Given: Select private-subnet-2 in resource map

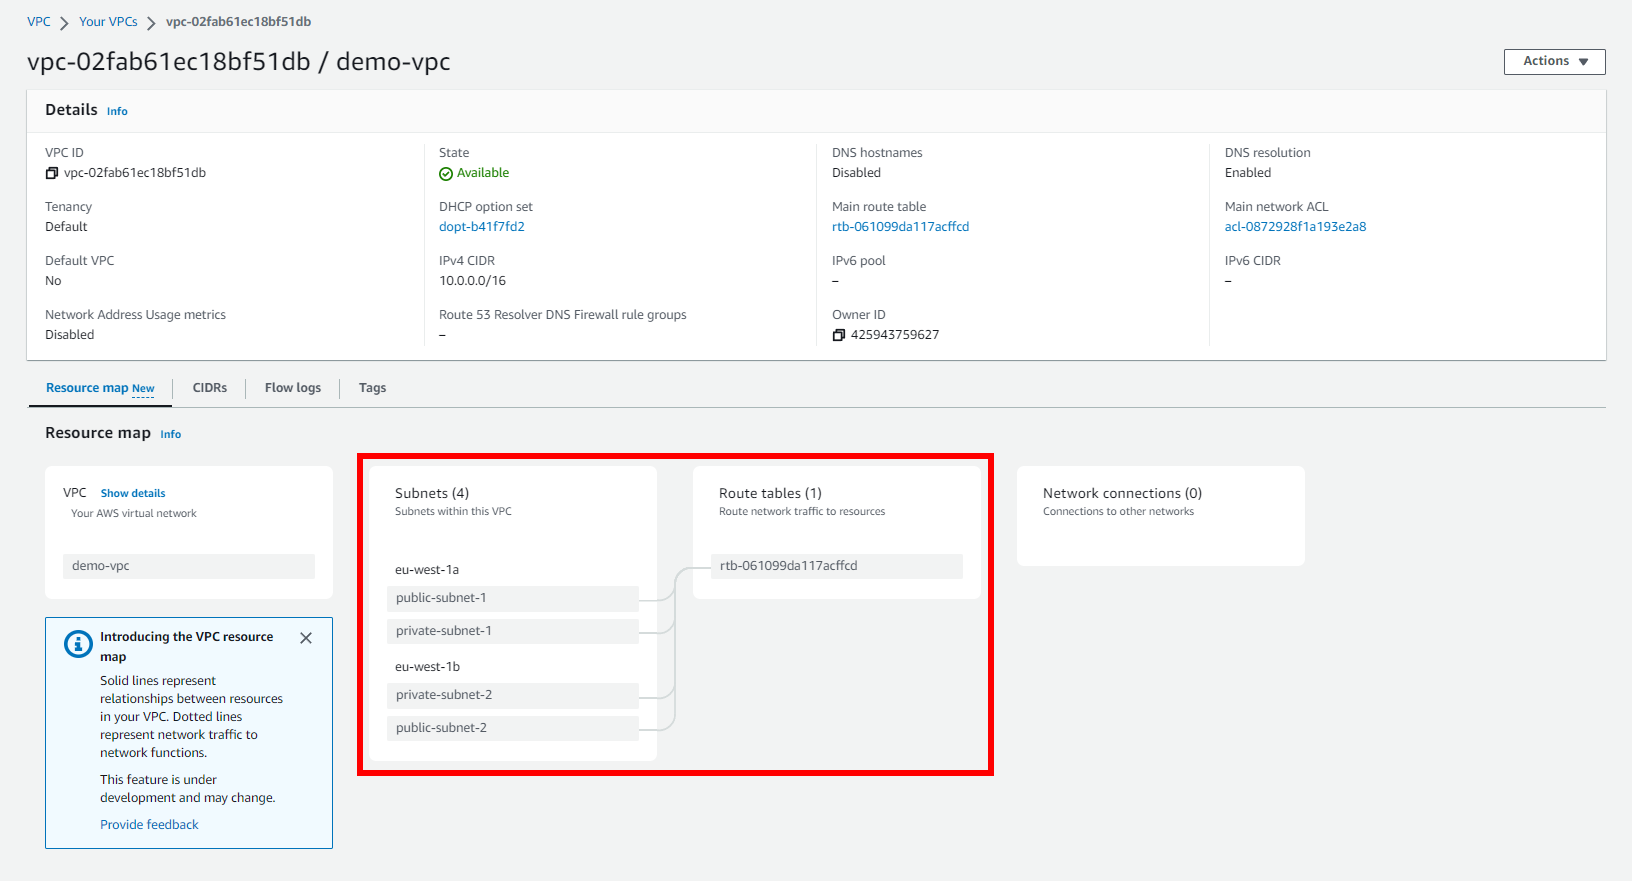Looking at the screenshot, I should pos(512,695).
